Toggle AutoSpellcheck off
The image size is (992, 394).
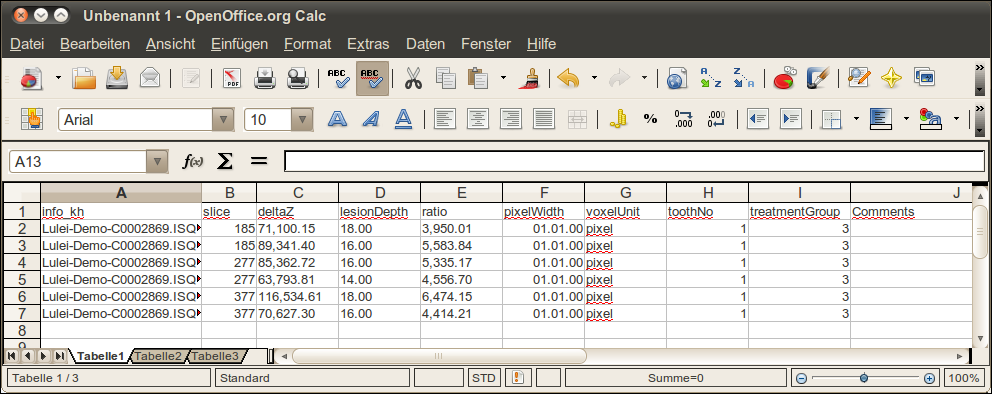click(373, 78)
